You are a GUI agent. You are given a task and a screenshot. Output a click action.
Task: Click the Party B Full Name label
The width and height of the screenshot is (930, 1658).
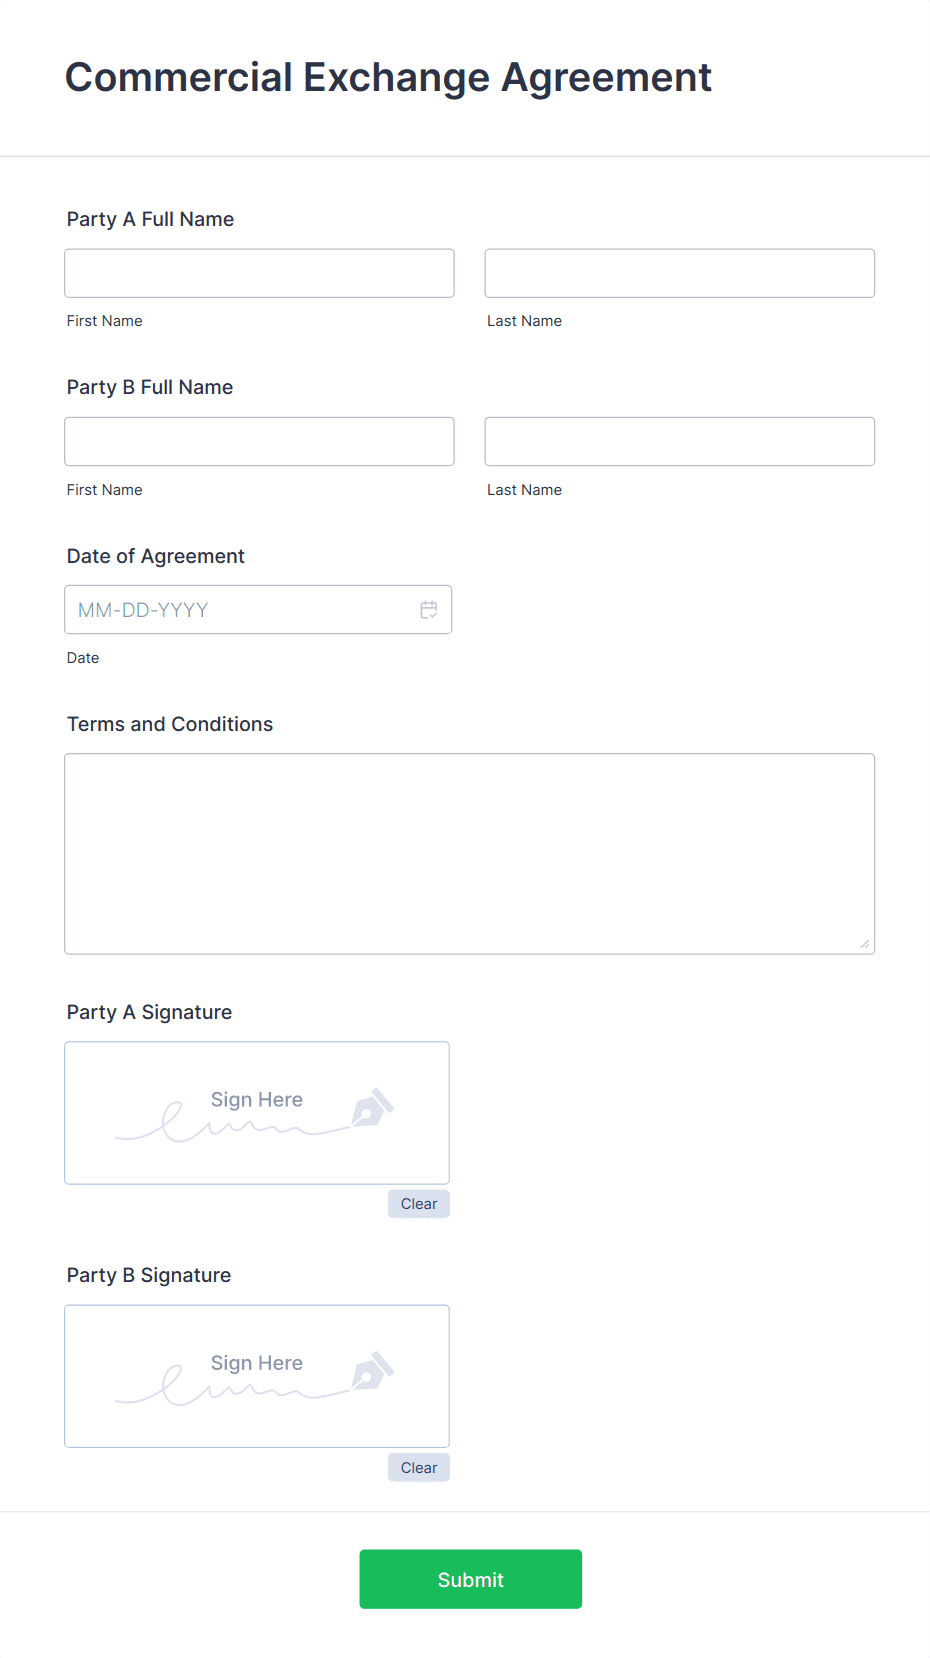pyautogui.click(x=150, y=387)
